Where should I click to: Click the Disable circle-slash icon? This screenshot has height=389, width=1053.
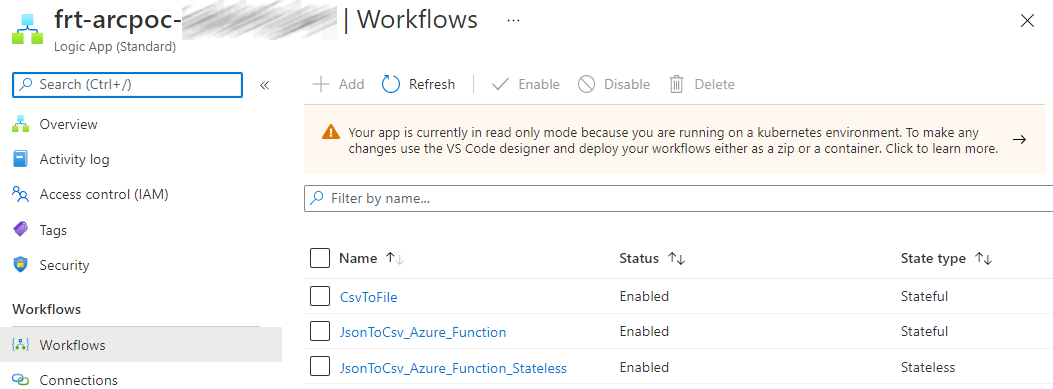[x=586, y=84]
